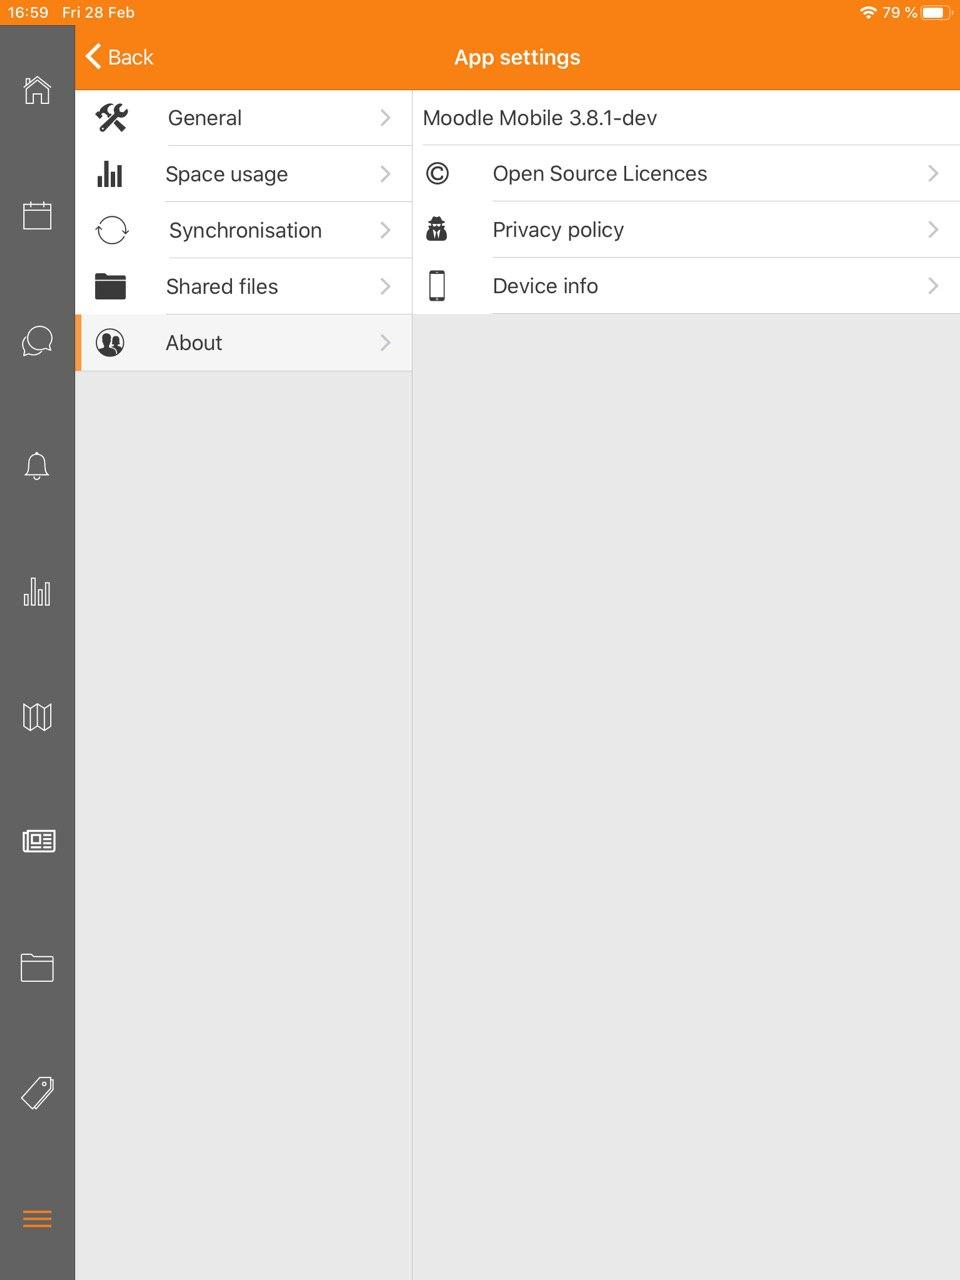Expand Shared files chevron arrow
This screenshot has width=960, height=1280.
coord(385,286)
